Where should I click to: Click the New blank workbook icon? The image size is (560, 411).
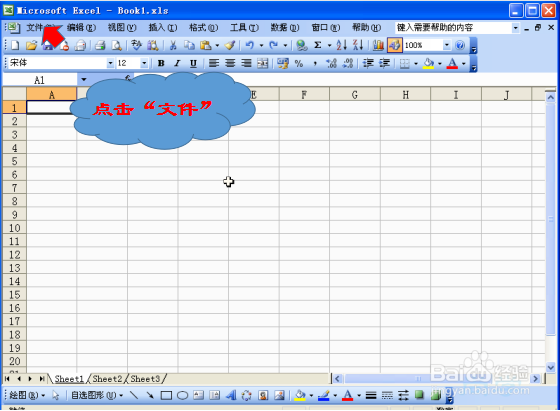click(15, 45)
